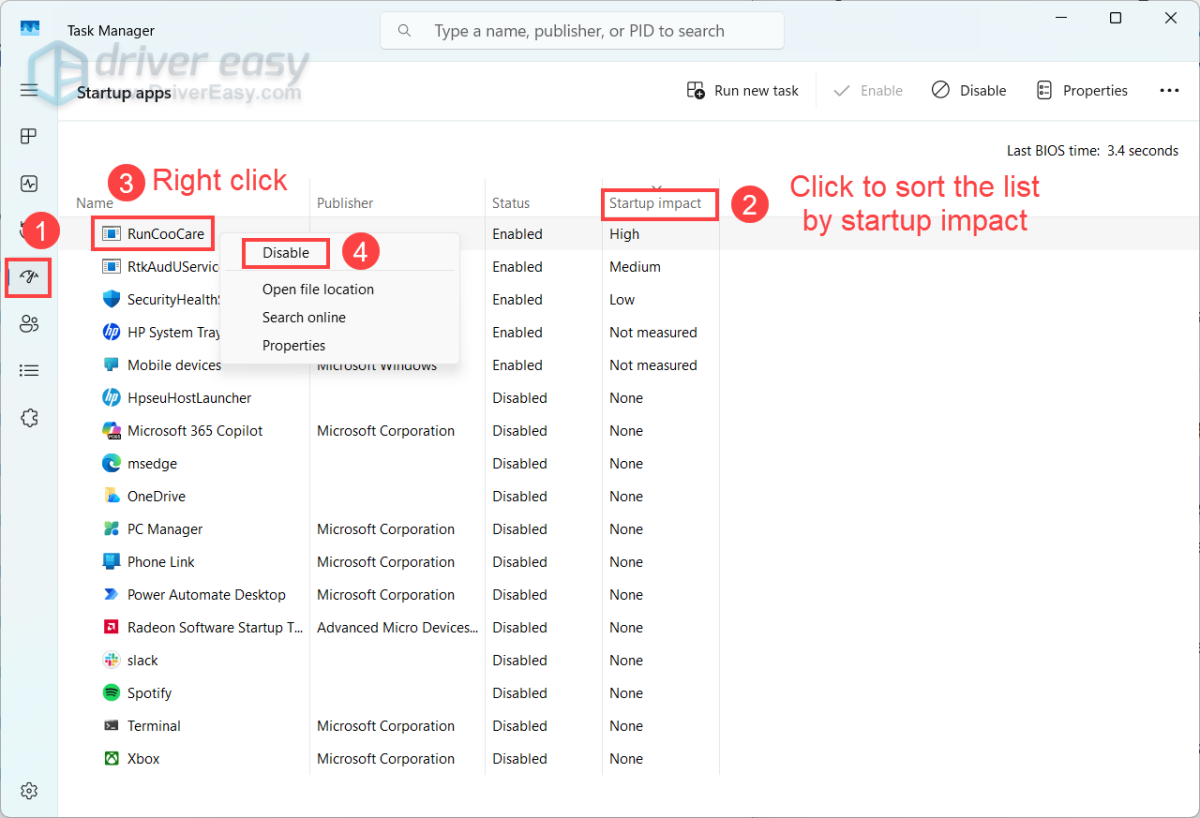The width and height of the screenshot is (1200, 818).
Task: Open the Users page icon
Action: point(29,324)
